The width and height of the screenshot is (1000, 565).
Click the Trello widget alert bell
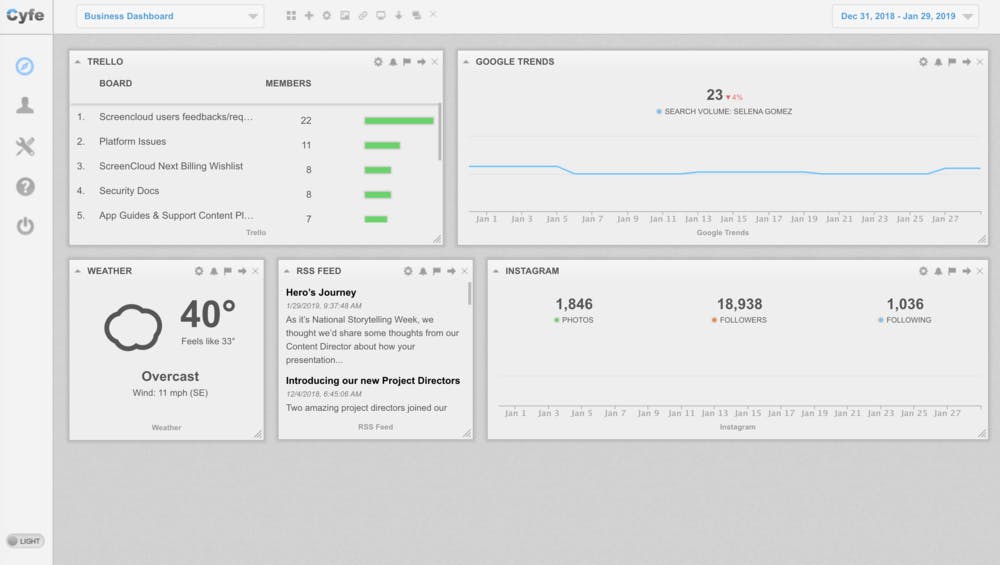tap(393, 62)
